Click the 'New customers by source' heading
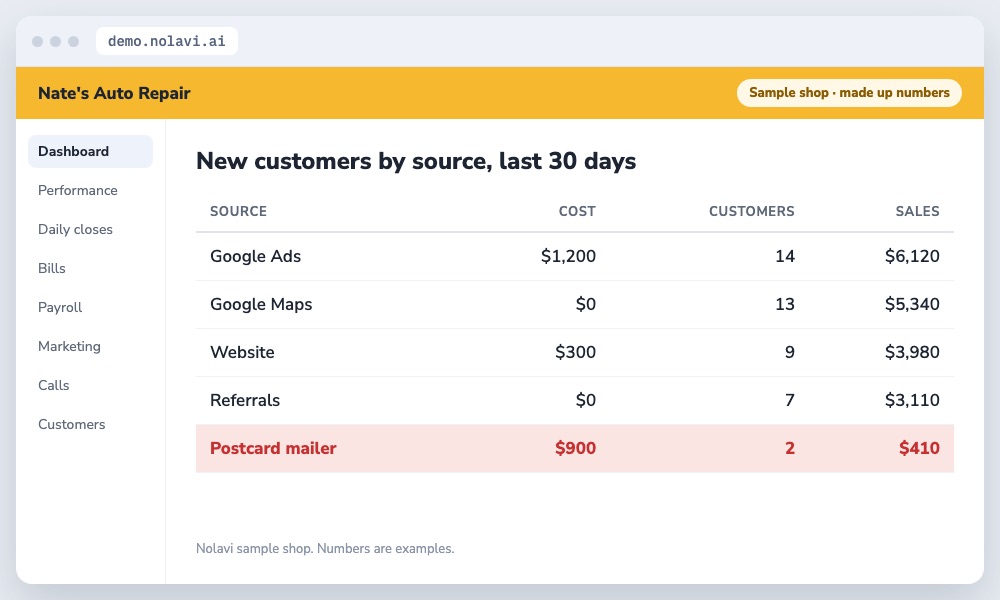The image size is (1000, 600). pos(416,161)
